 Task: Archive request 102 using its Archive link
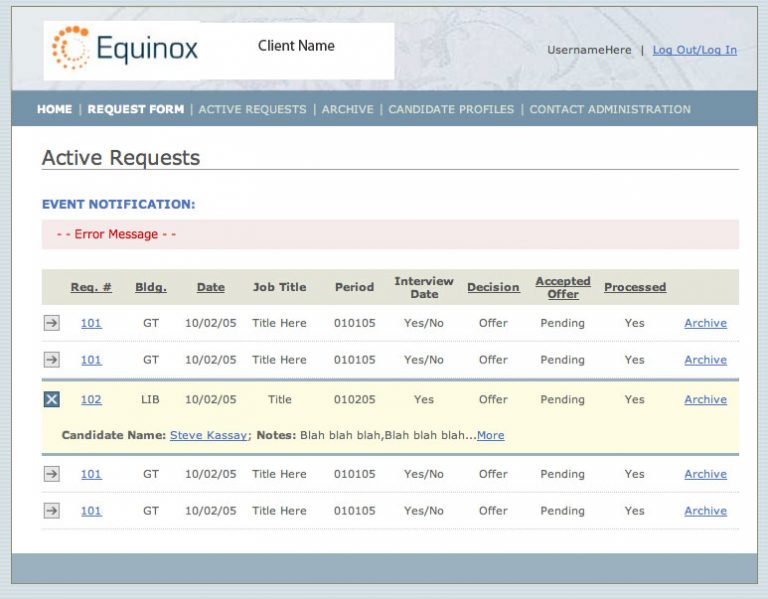point(705,400)
